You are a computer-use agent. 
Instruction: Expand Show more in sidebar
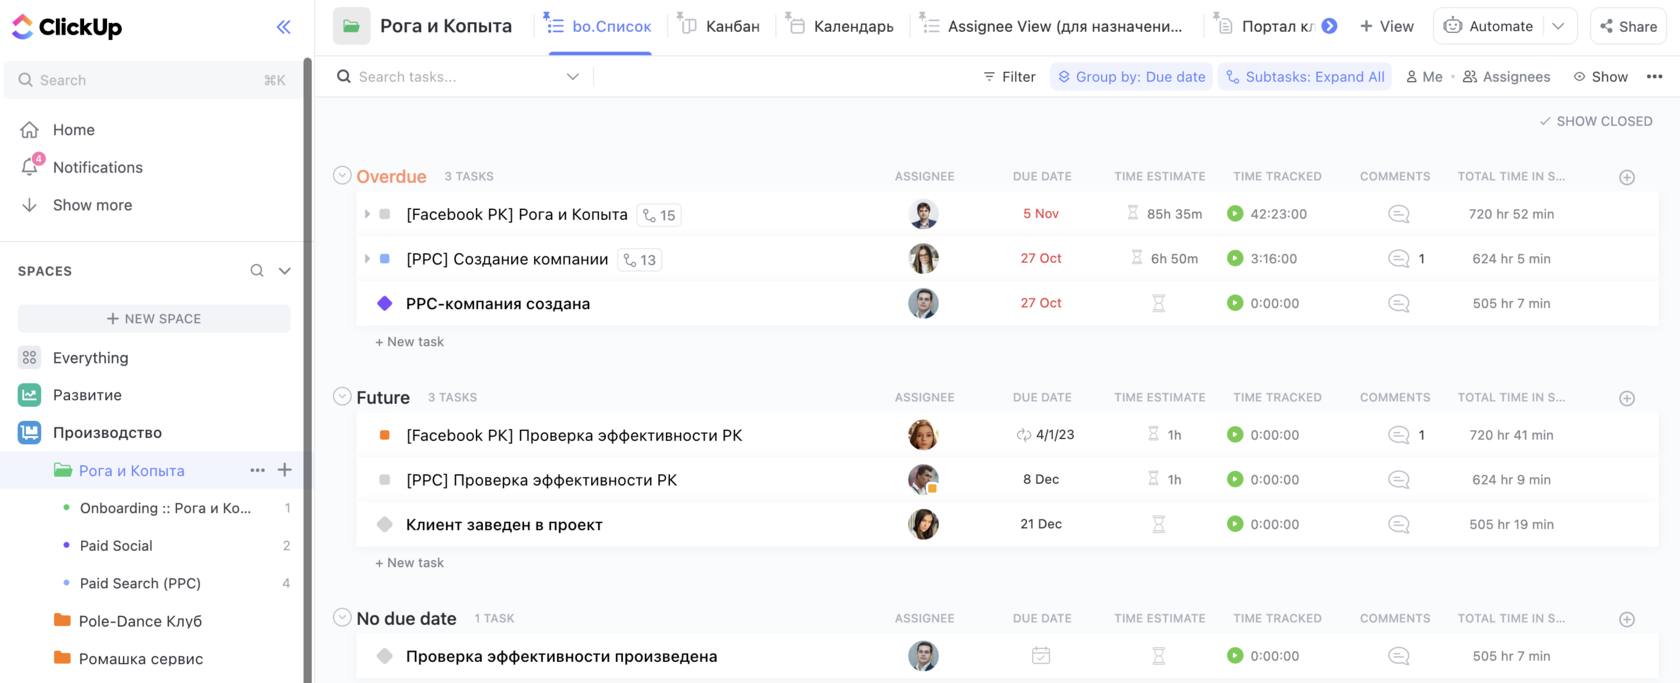(92, 205)
